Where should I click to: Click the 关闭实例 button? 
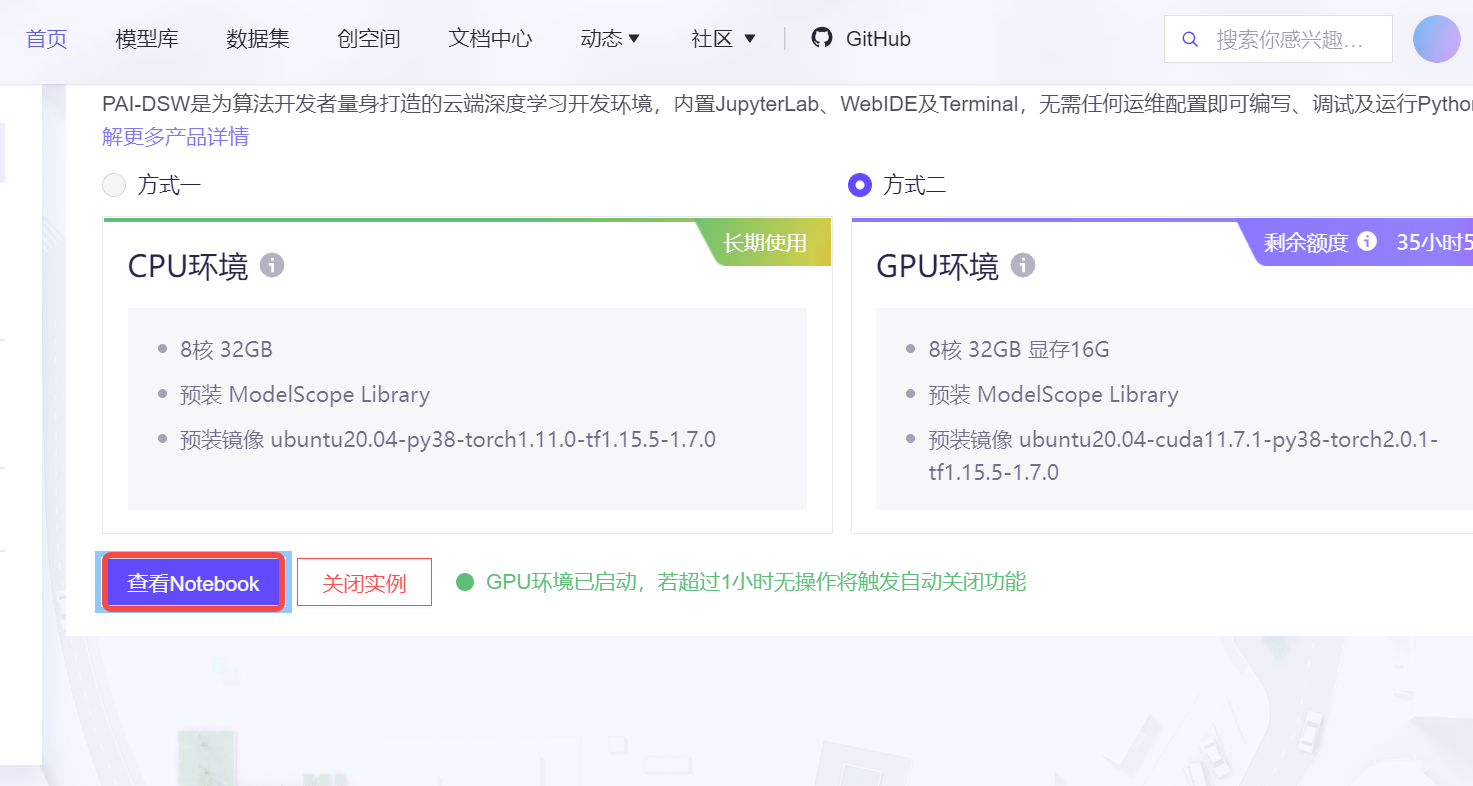[364, 583]
